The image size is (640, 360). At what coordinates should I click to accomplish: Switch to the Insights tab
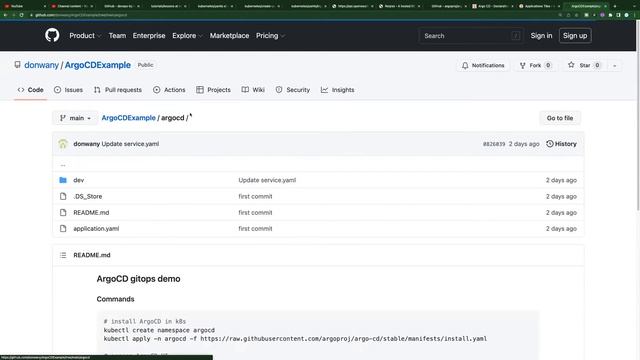(x=338, y=90)
